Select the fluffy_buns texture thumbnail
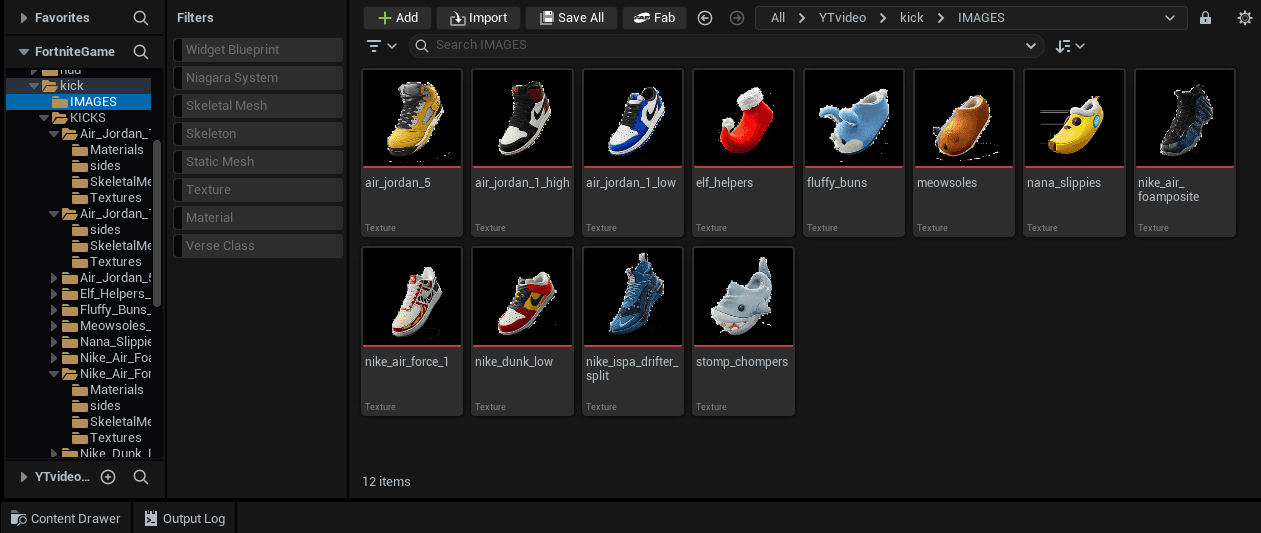1261x533 pixels. coord(854,118)
